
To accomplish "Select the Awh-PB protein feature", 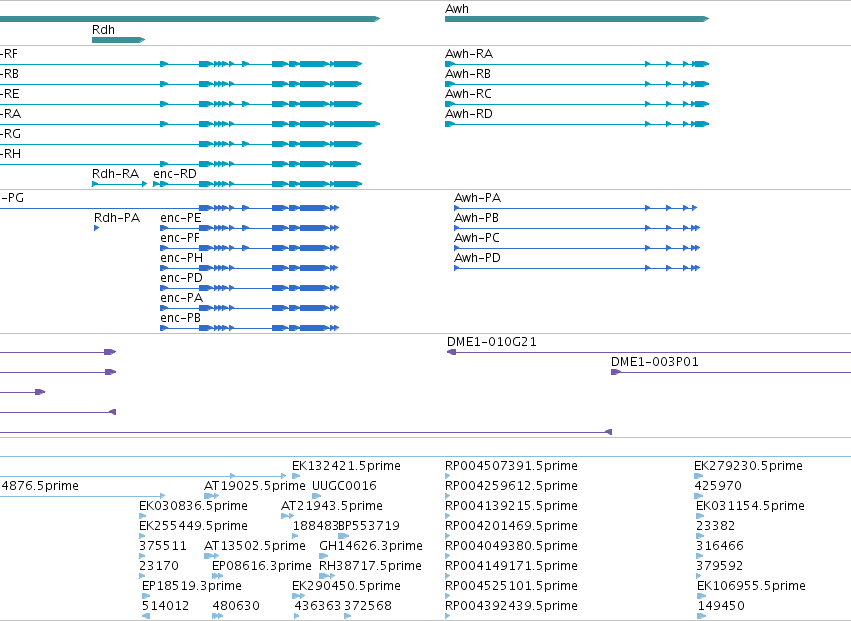I will 577,228.
